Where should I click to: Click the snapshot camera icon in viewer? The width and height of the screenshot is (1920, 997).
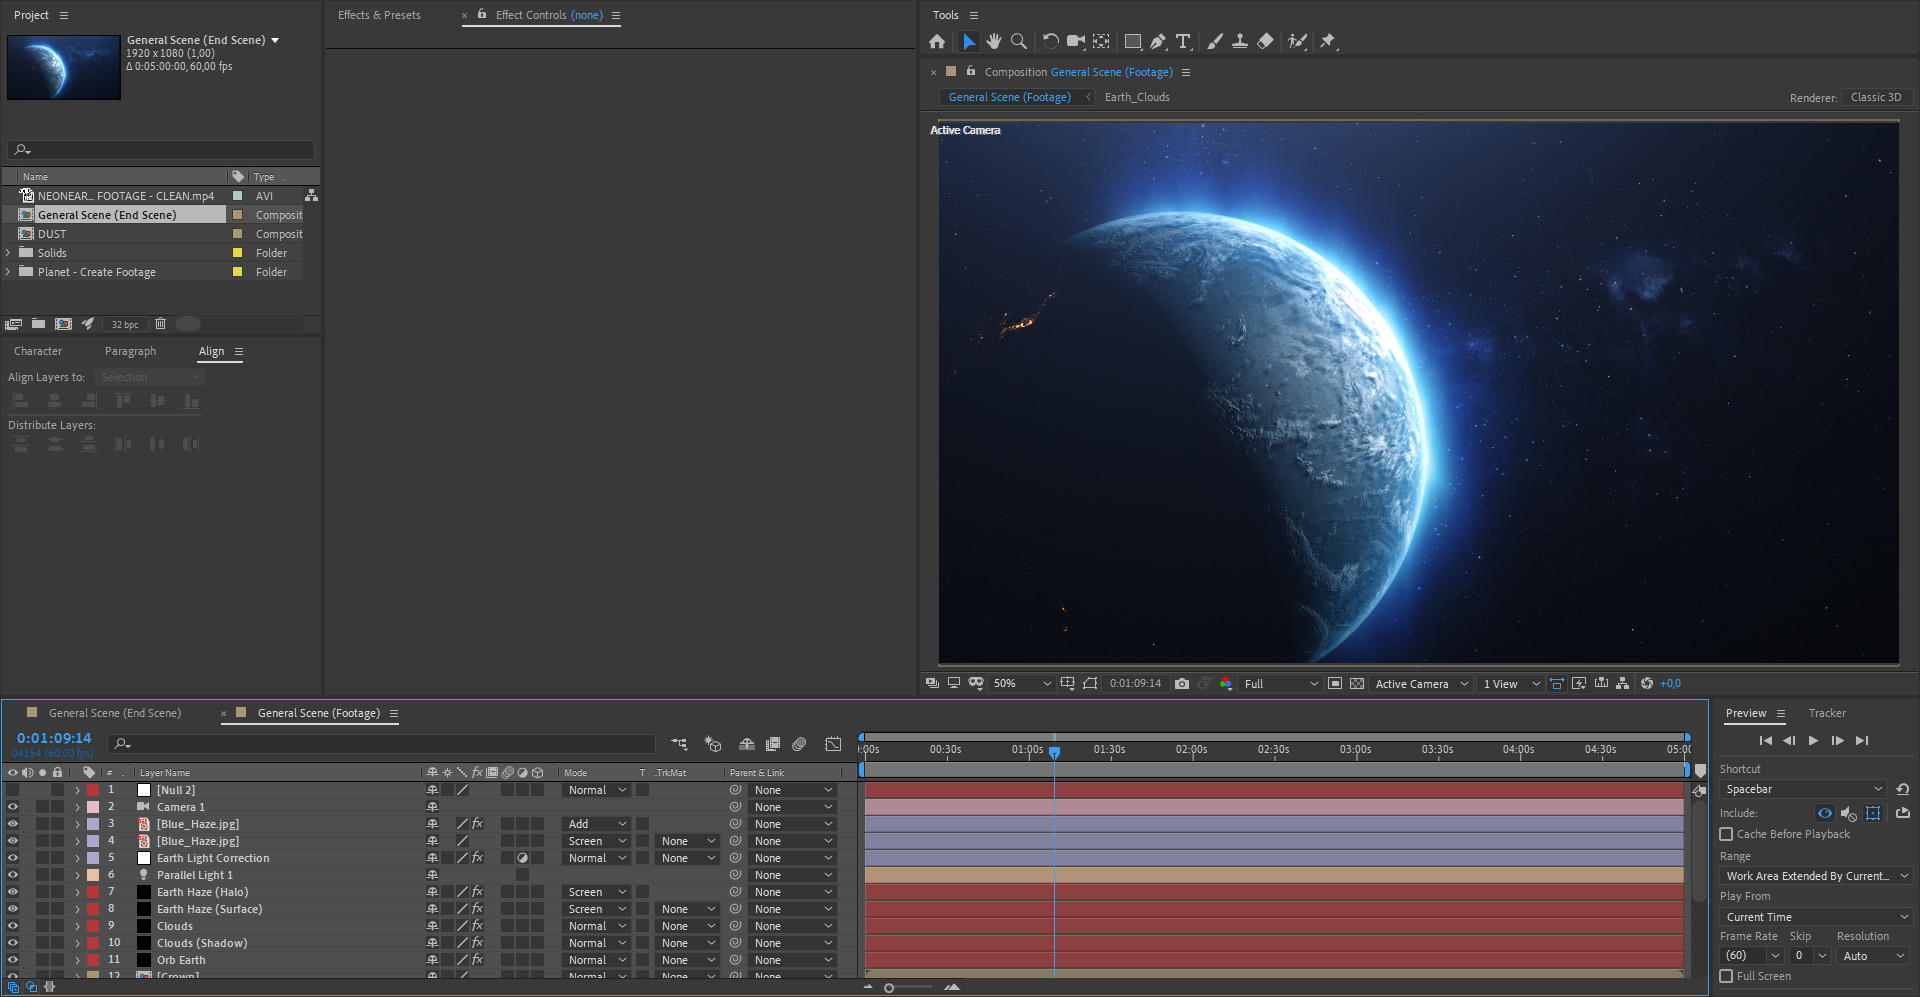[1182, 684]
